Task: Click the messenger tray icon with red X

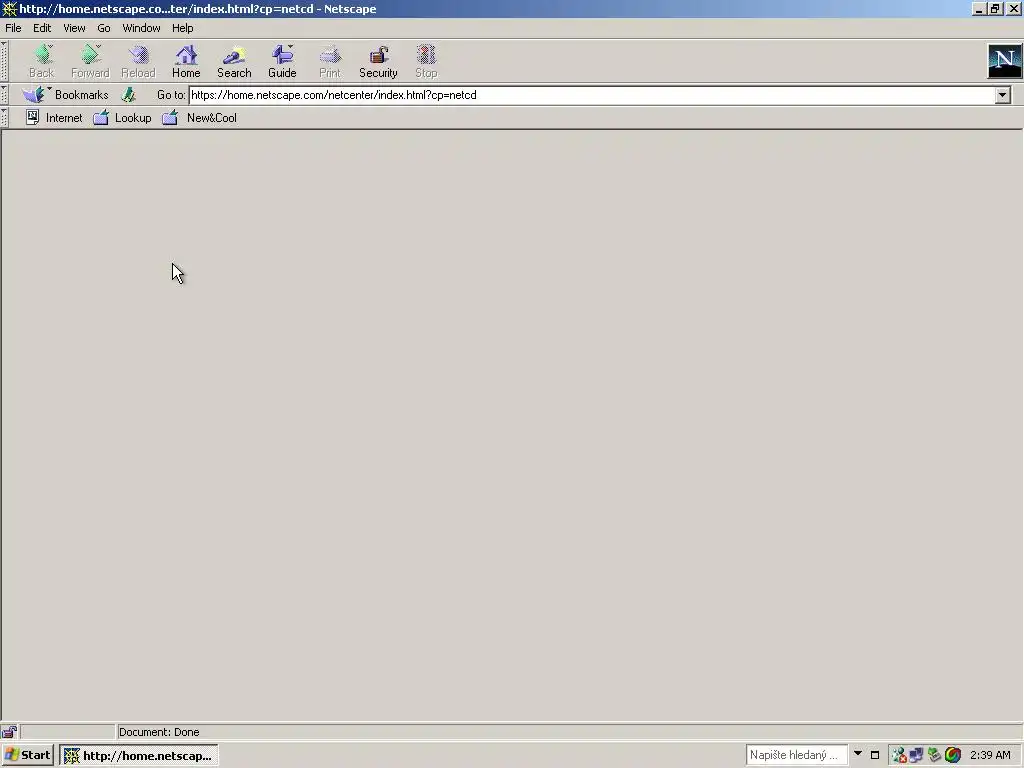Action: tap(899, 755)
